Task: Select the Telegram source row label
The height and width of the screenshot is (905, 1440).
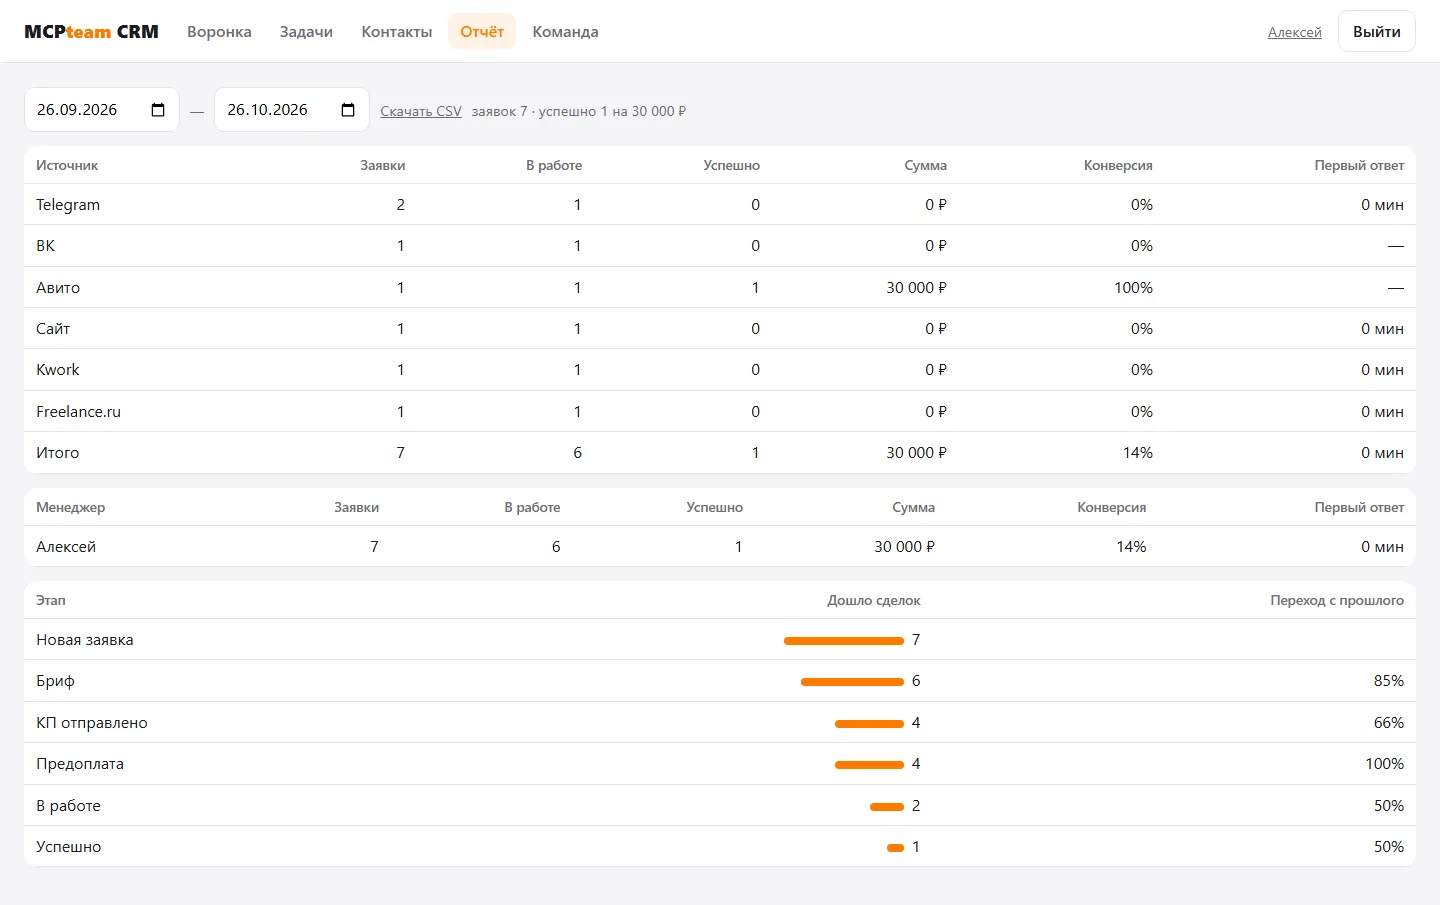Action: point(68,205)
